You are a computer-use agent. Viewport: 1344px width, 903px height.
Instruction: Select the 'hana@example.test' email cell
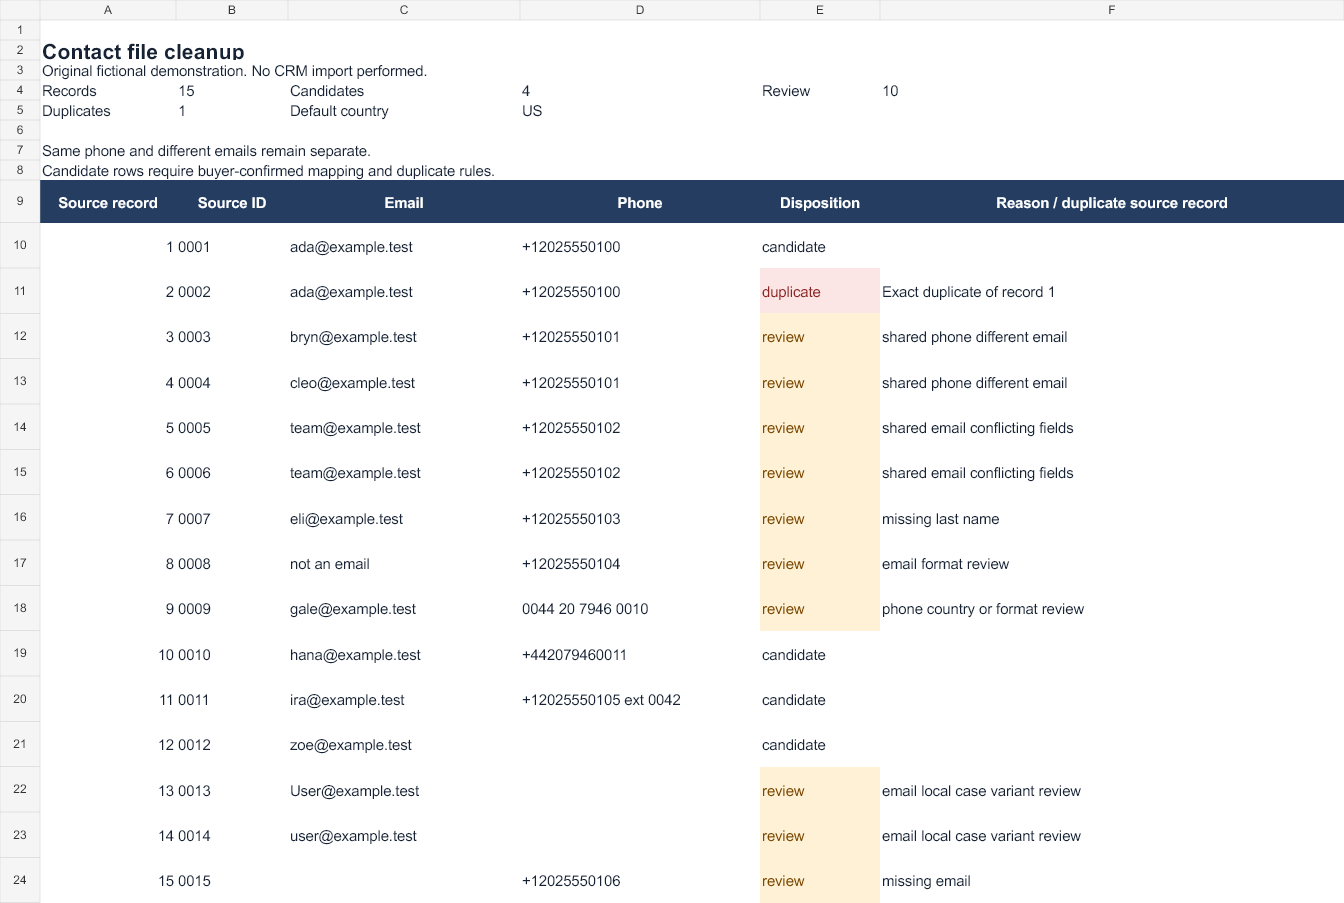(x=404, y=655)
